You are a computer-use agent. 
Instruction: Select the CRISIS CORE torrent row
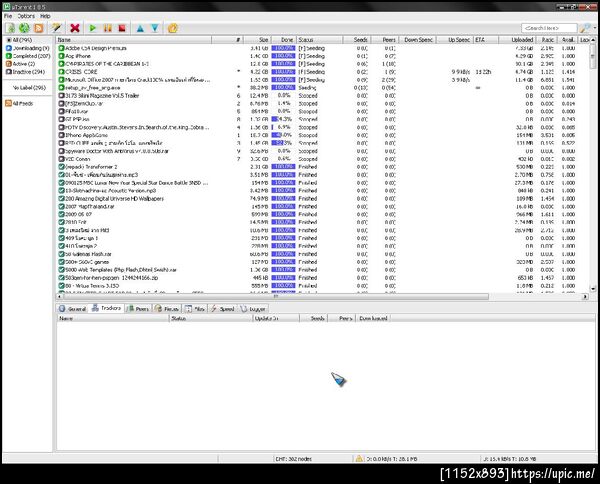click(321, 72)
